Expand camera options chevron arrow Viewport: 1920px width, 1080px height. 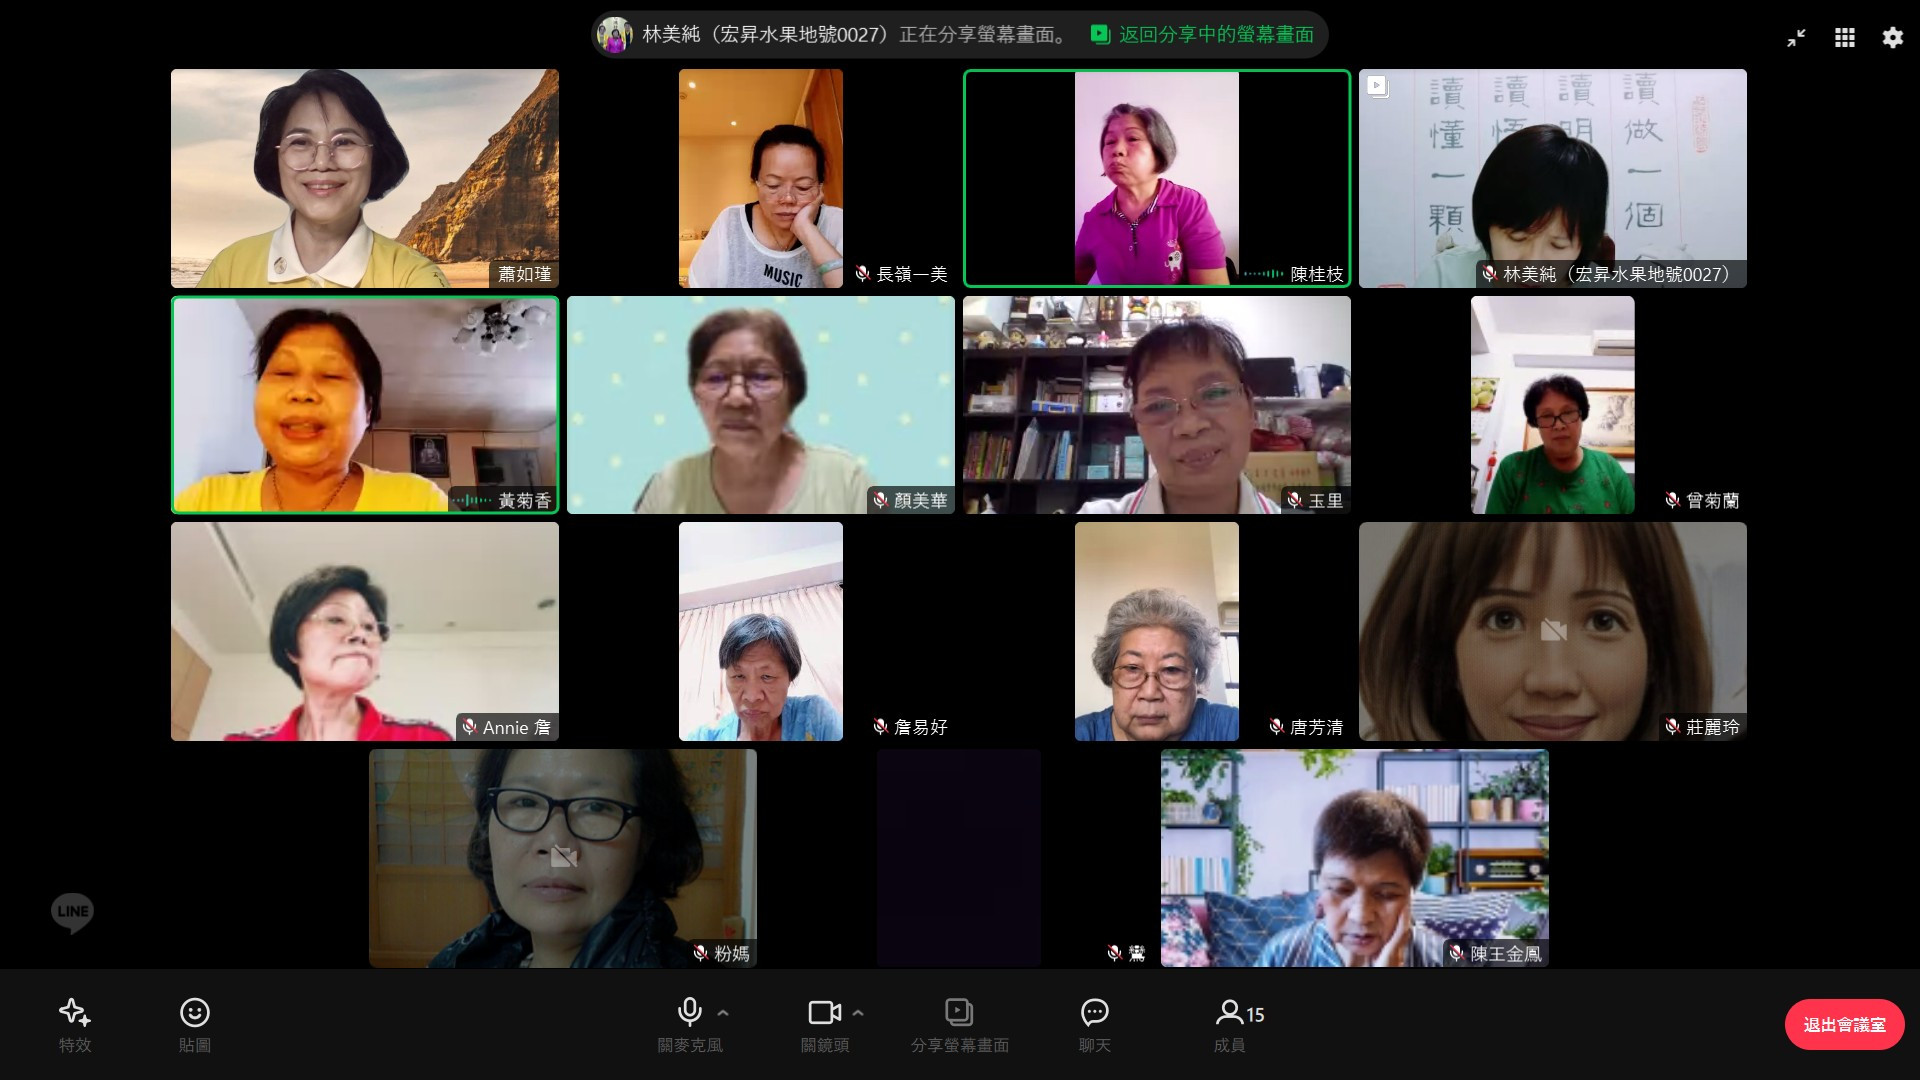pos(858,1013)
